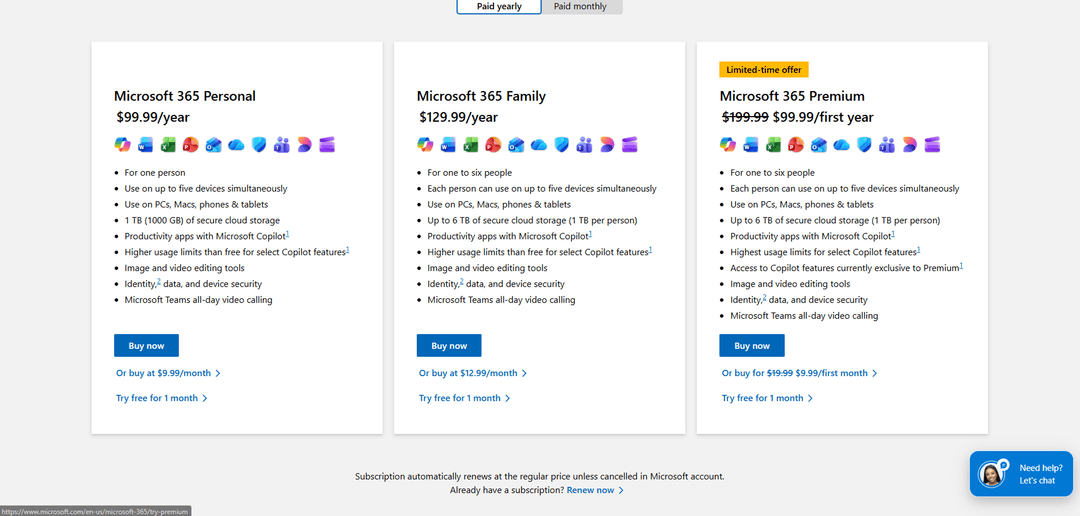Click the Excel icon in the Premium card
The height and width of the screenshot is (516, 1080).
[x=773, y=145]
